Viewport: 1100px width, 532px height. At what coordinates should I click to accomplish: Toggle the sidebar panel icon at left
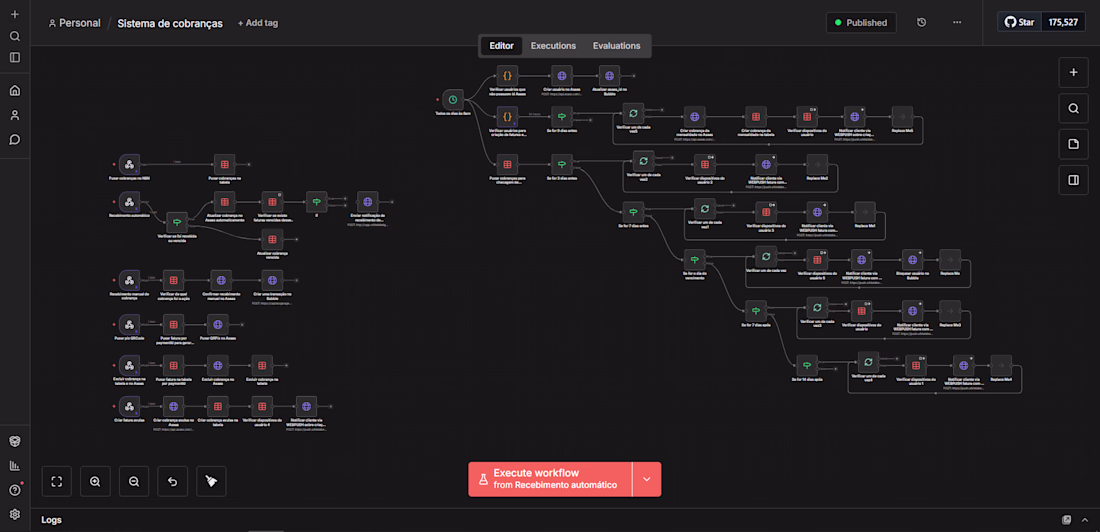pyautogui.click(x=15, y=58)
